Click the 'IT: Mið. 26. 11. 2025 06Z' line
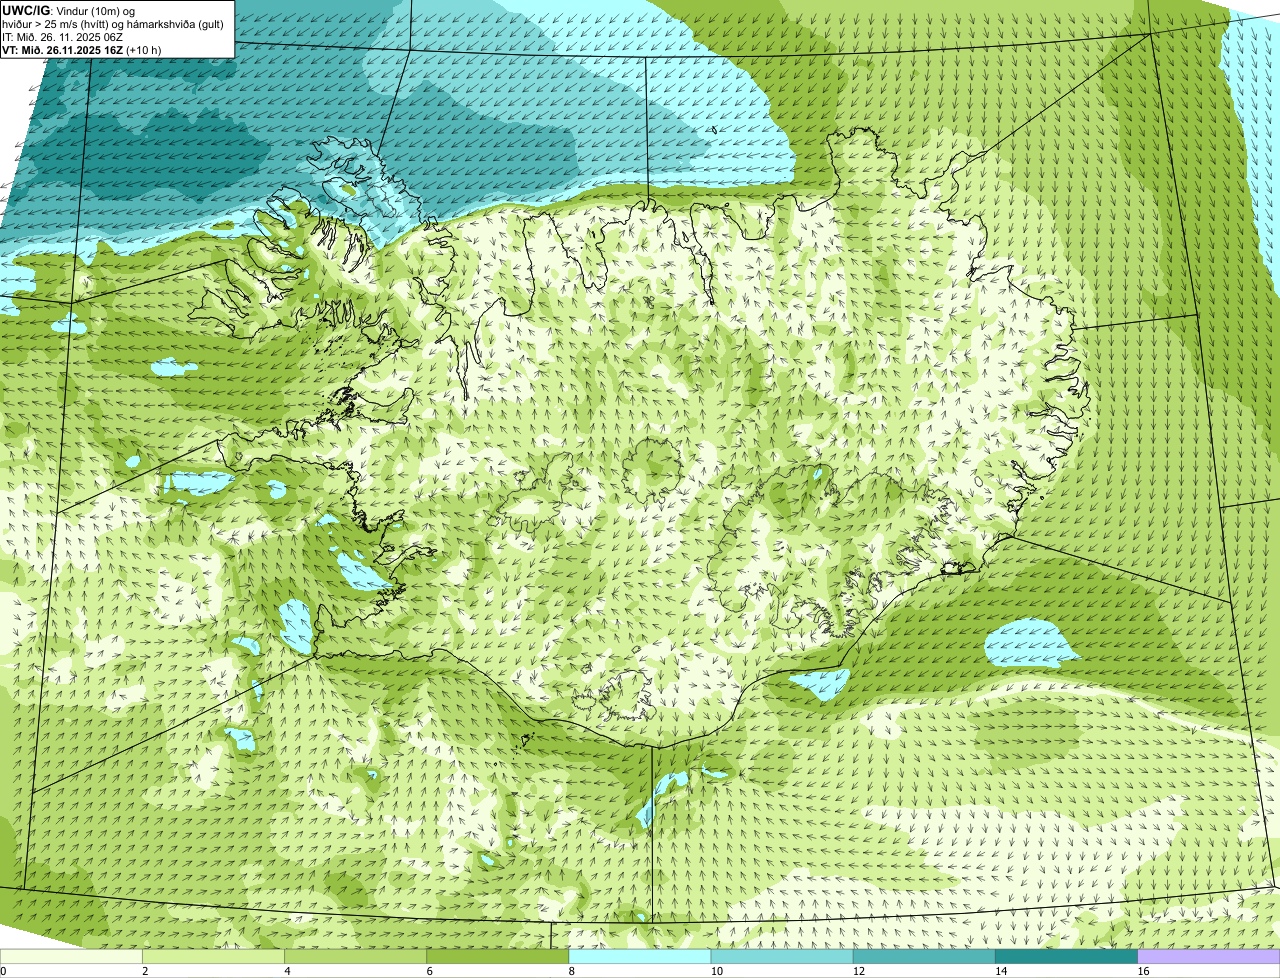Viewport: 1280px width, 978px height. click(x=63, y=37)
